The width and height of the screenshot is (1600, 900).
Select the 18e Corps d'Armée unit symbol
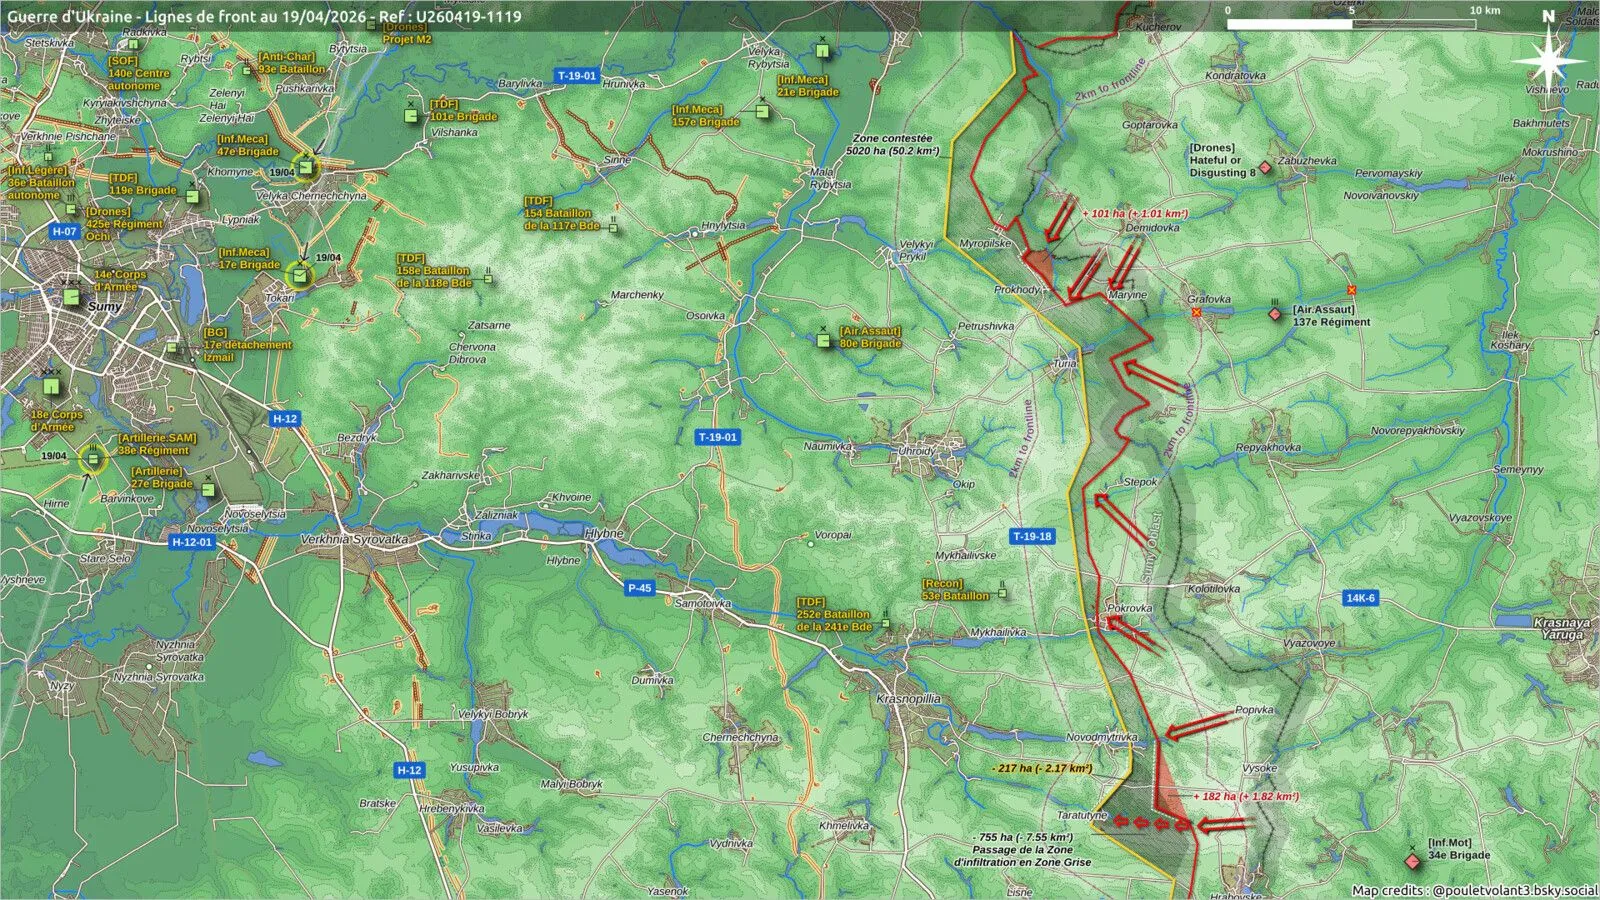coord(51,386)
